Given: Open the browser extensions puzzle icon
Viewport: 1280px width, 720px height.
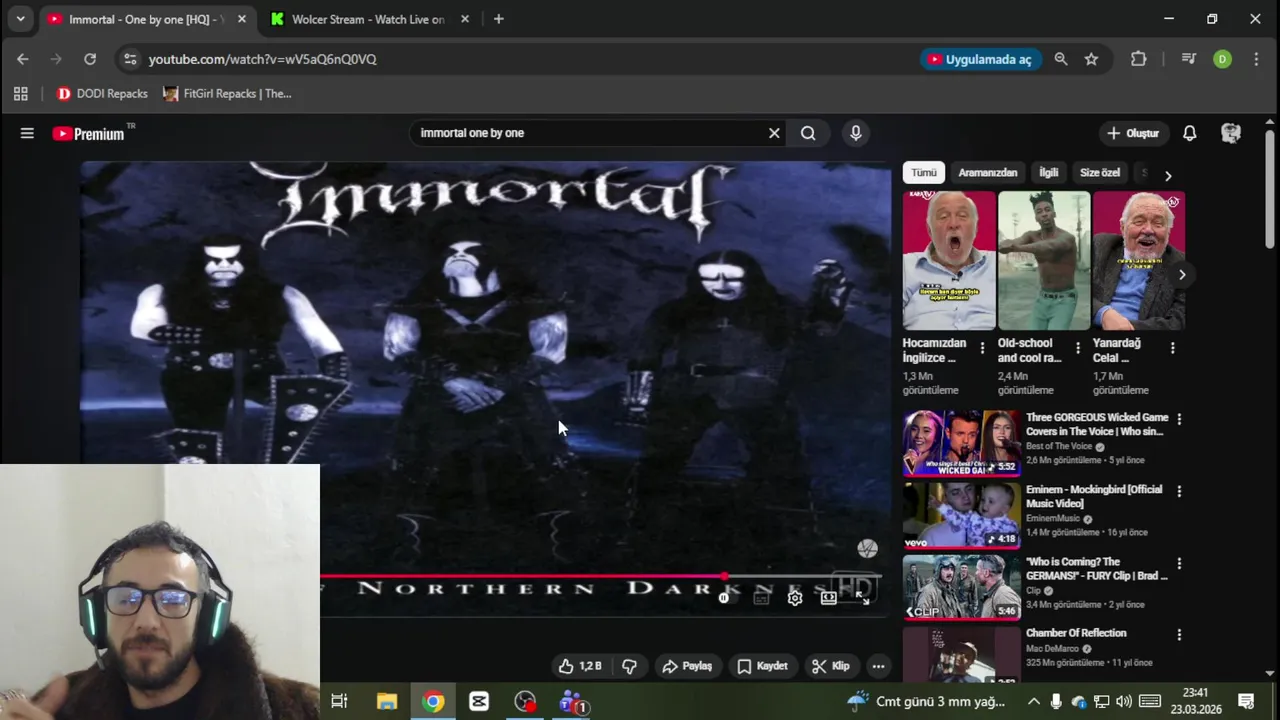Looking at the screenshot, I should (1138, 59).
